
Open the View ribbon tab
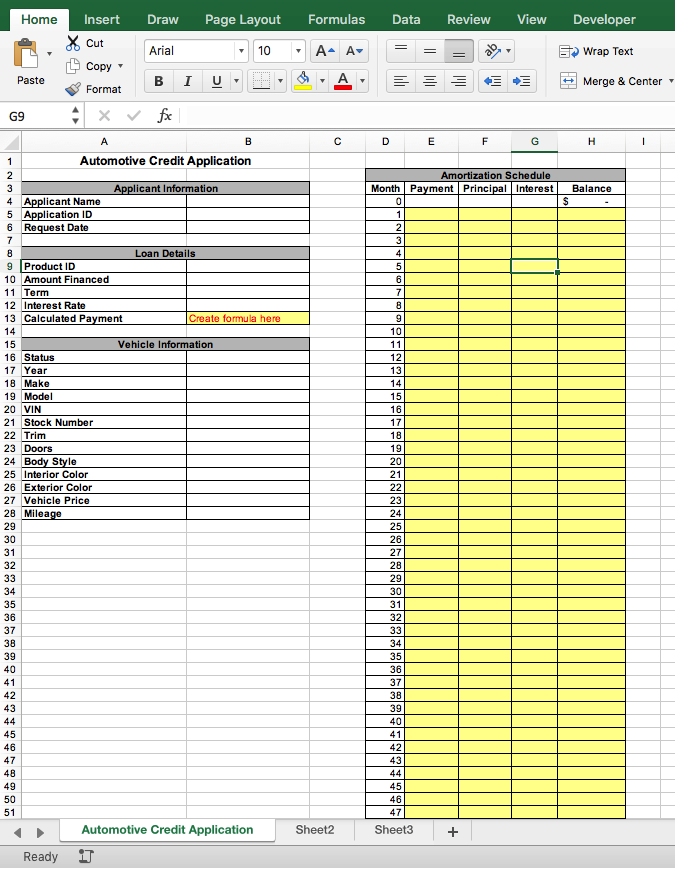pyautogui.click(x=531, y=19)
